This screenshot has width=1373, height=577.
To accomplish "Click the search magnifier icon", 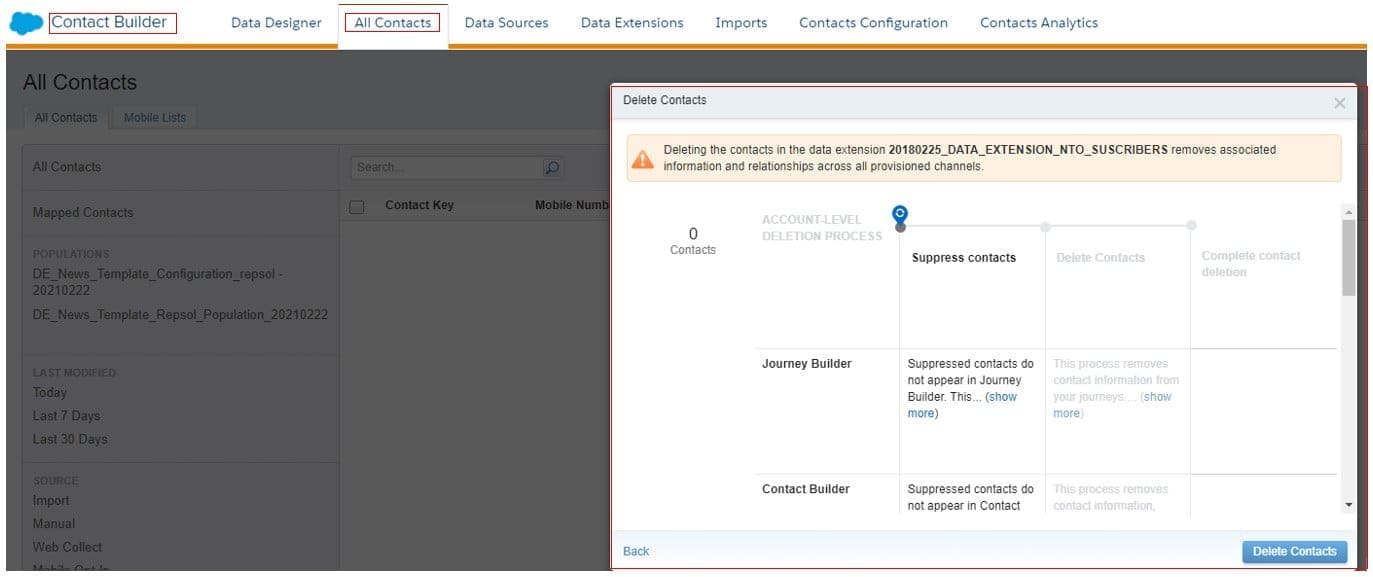I will [552, 168].
